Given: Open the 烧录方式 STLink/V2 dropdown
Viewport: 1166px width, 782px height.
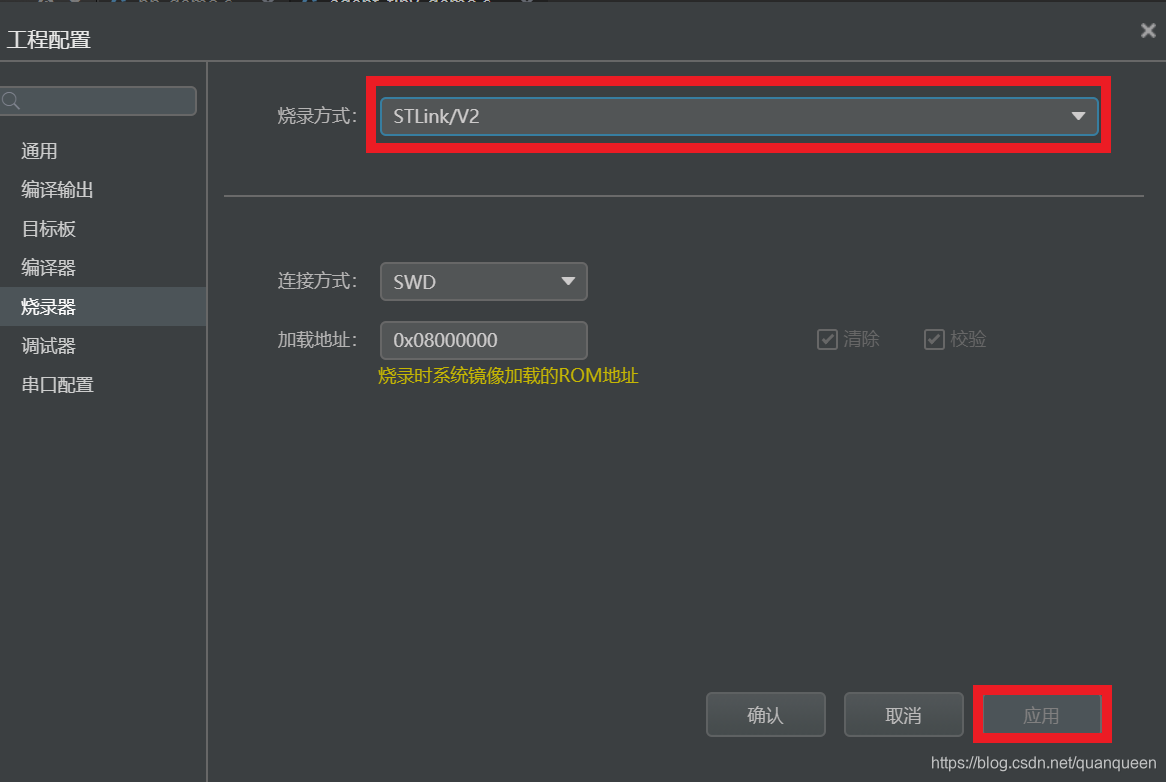Looking at the screenshot, I should [x=738, y=116].
